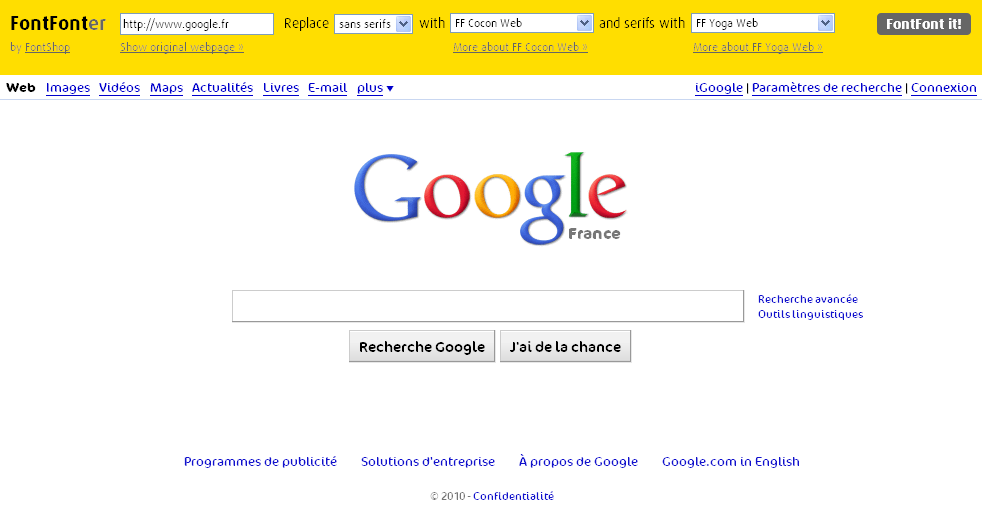Click the FontFonter logo title
This screenshot has width=982, height=512.
(58, 24)
